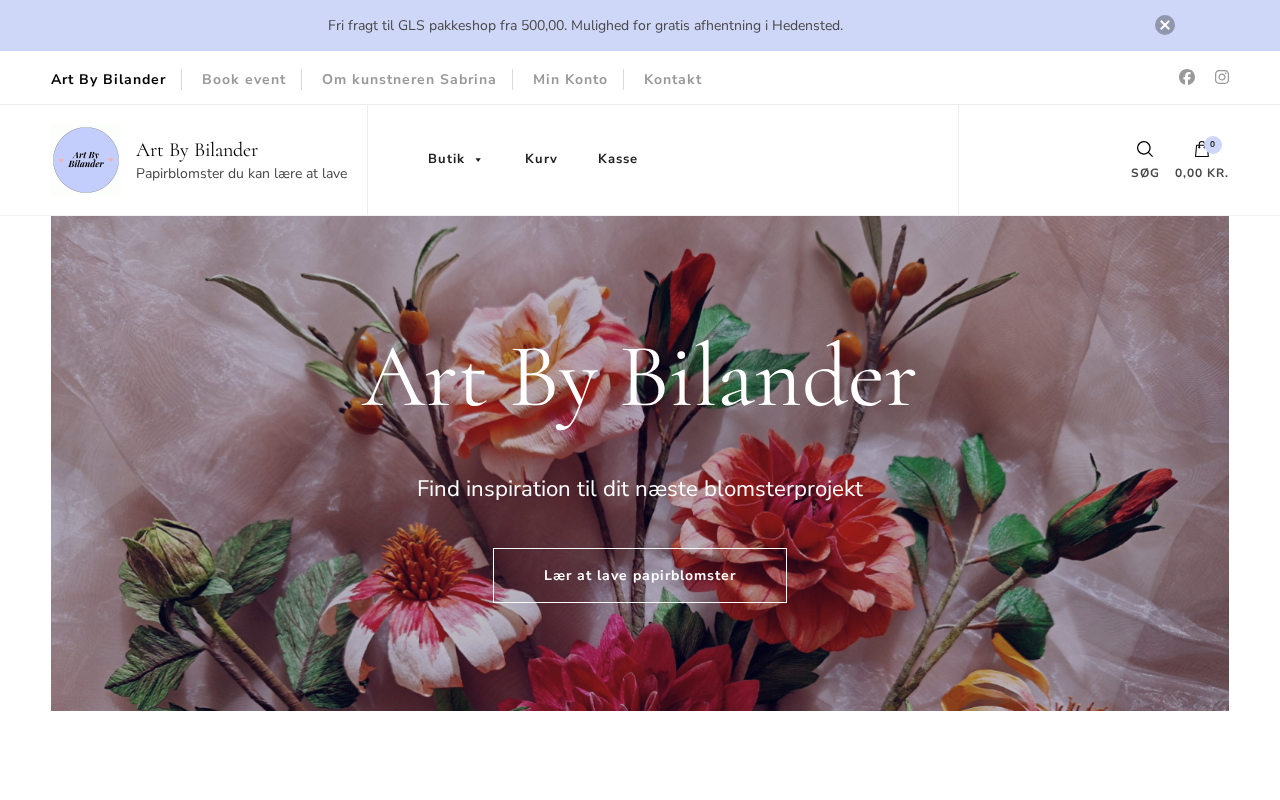
Task: Go to the Kurv page
Action: (541, 159)
